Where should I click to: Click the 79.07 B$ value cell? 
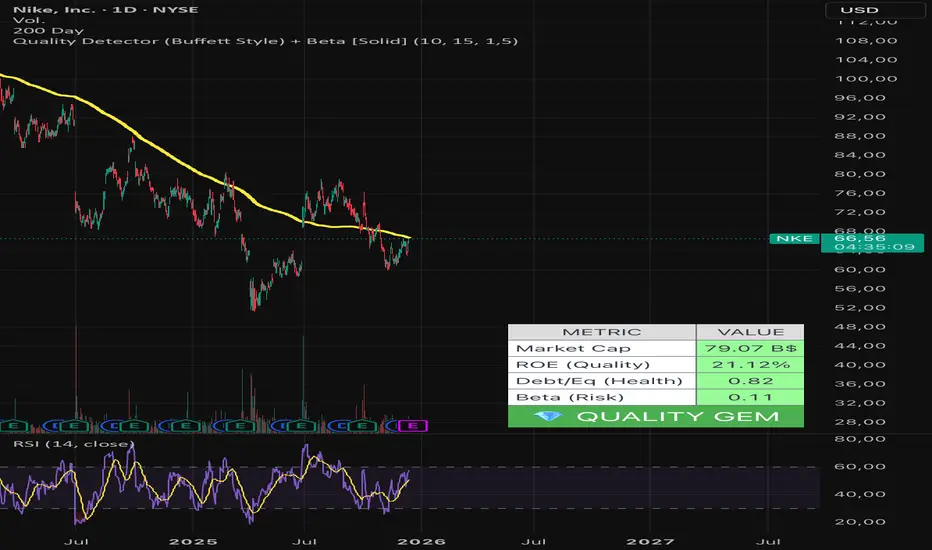pyautogui.click(x=750, y=348)
